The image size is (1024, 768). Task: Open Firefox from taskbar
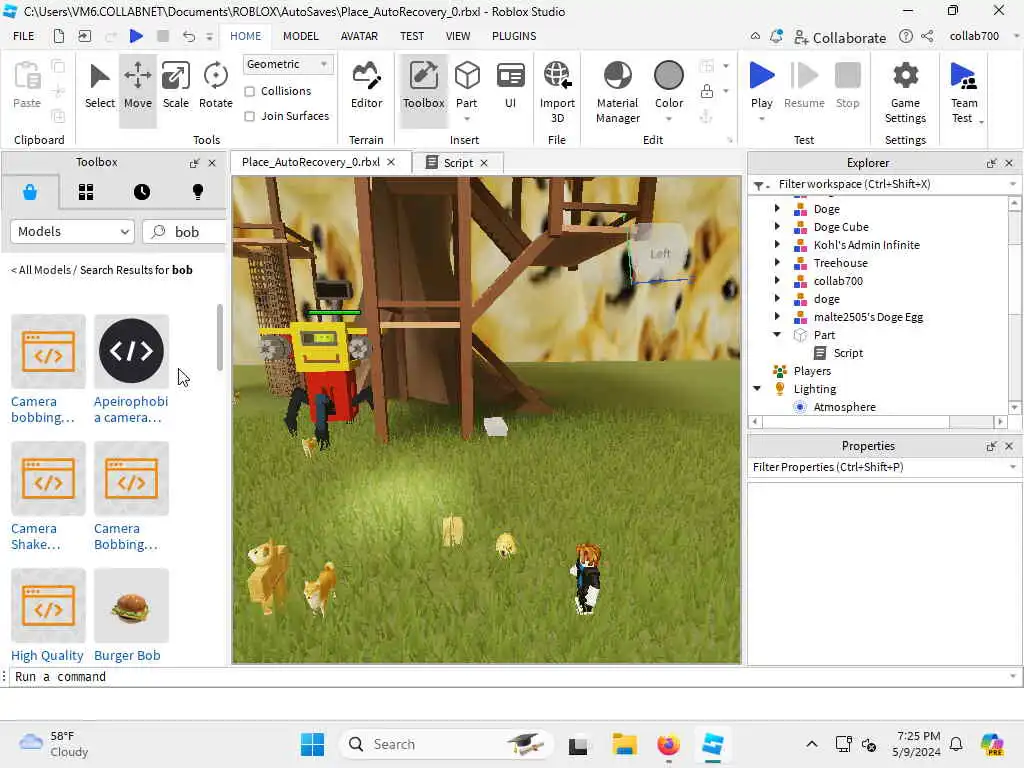pyautogui.click(x=668, y=744)
